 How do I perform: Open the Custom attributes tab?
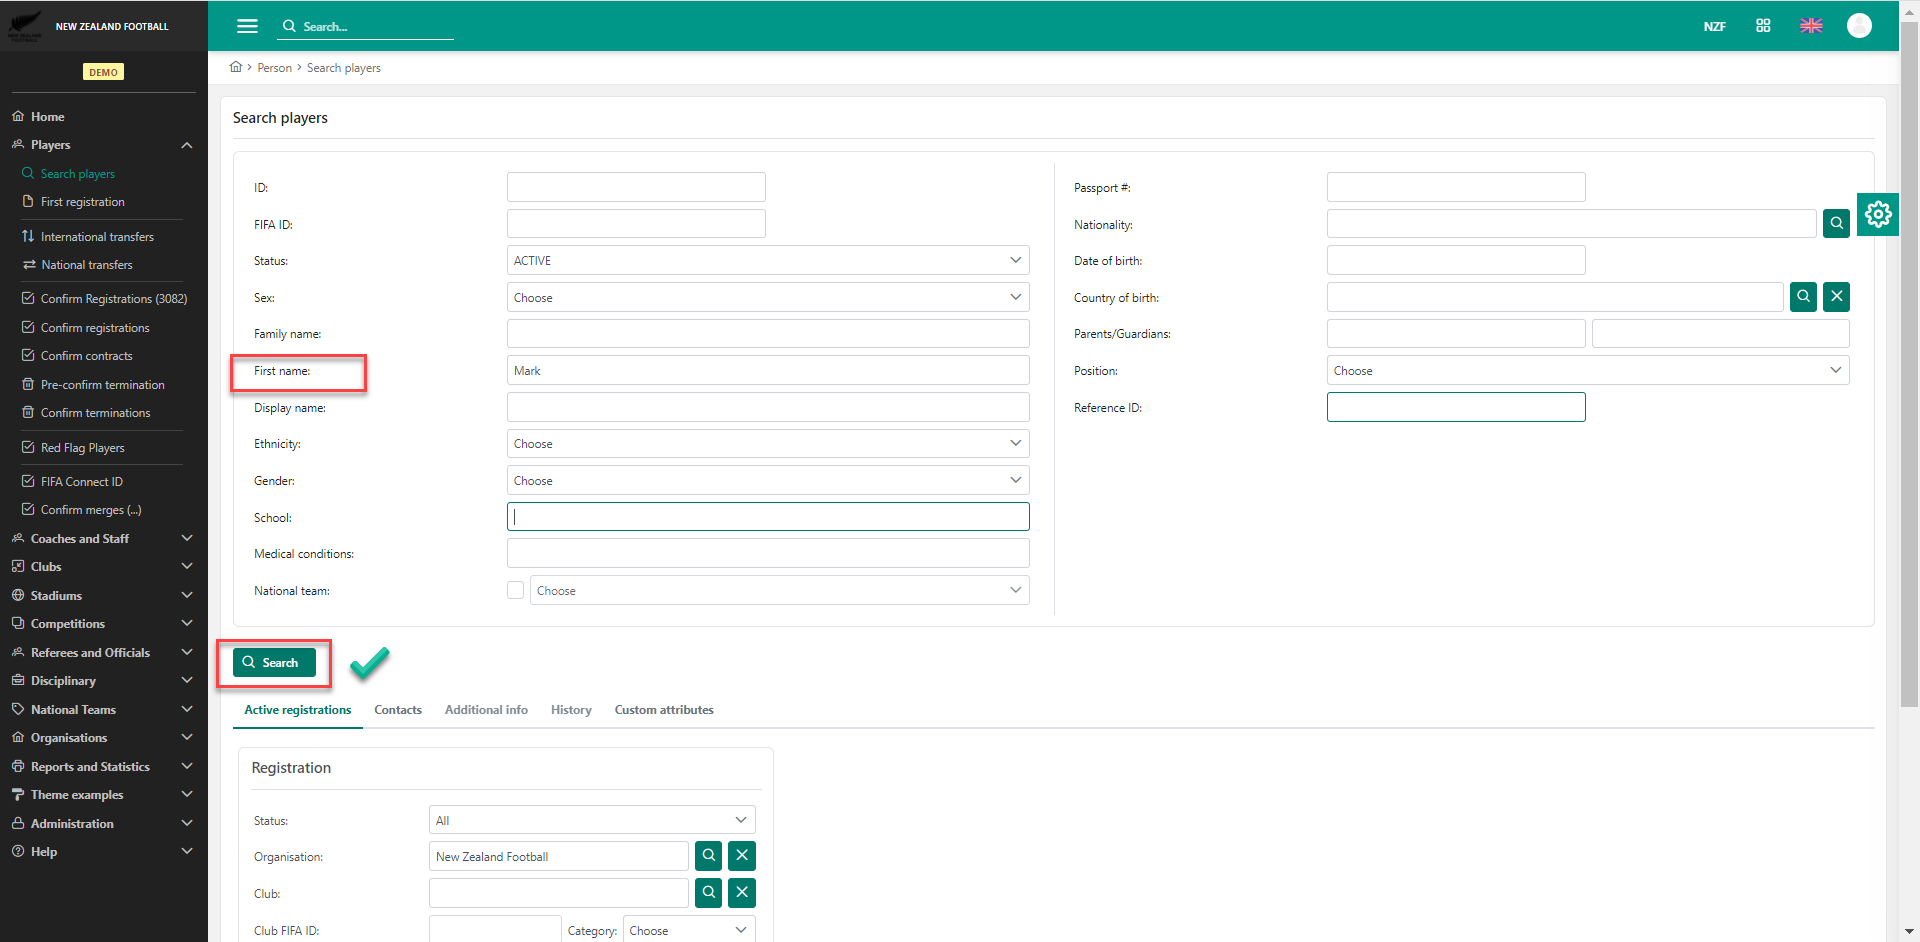pyautogui.click(x=664, y=710)
